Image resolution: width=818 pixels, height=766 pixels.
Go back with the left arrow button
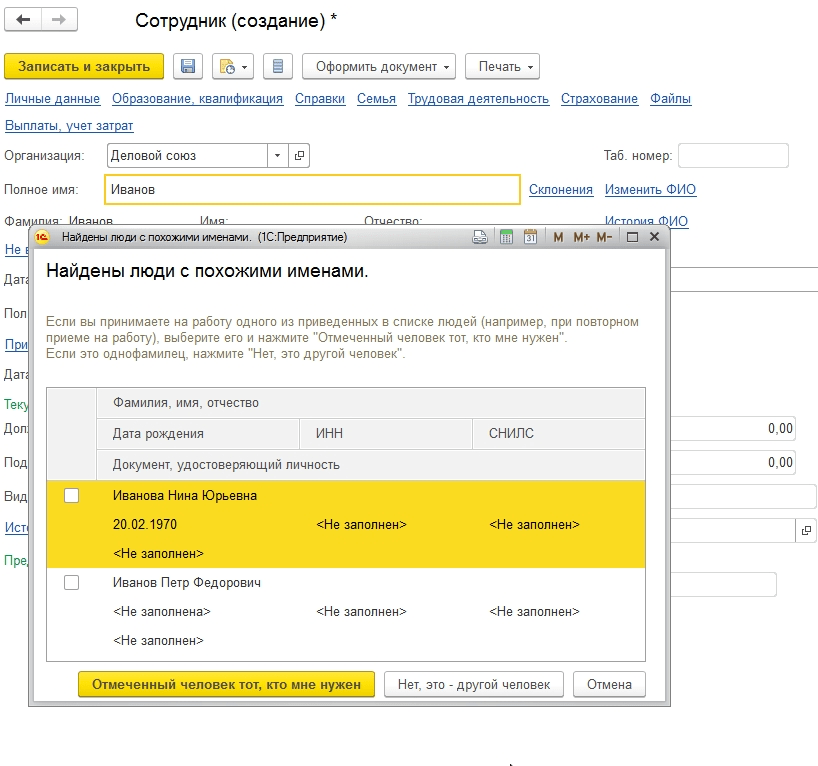23,20
